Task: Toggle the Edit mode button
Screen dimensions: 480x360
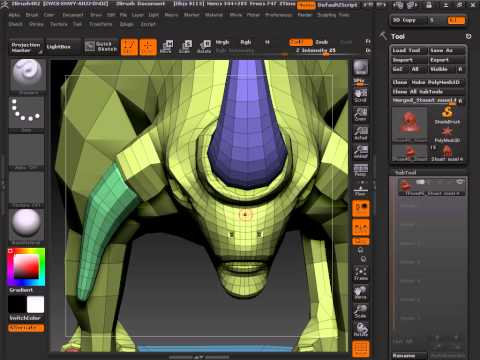Action: click(x=129, y=47)
